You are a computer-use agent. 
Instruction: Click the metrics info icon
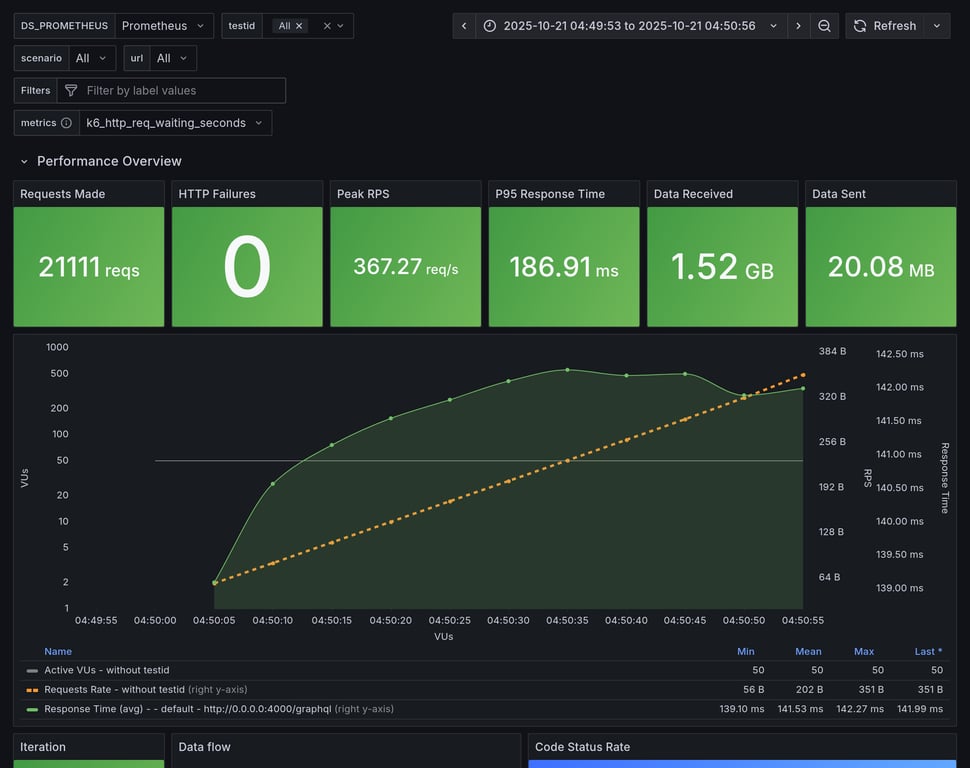click(66, 123)
